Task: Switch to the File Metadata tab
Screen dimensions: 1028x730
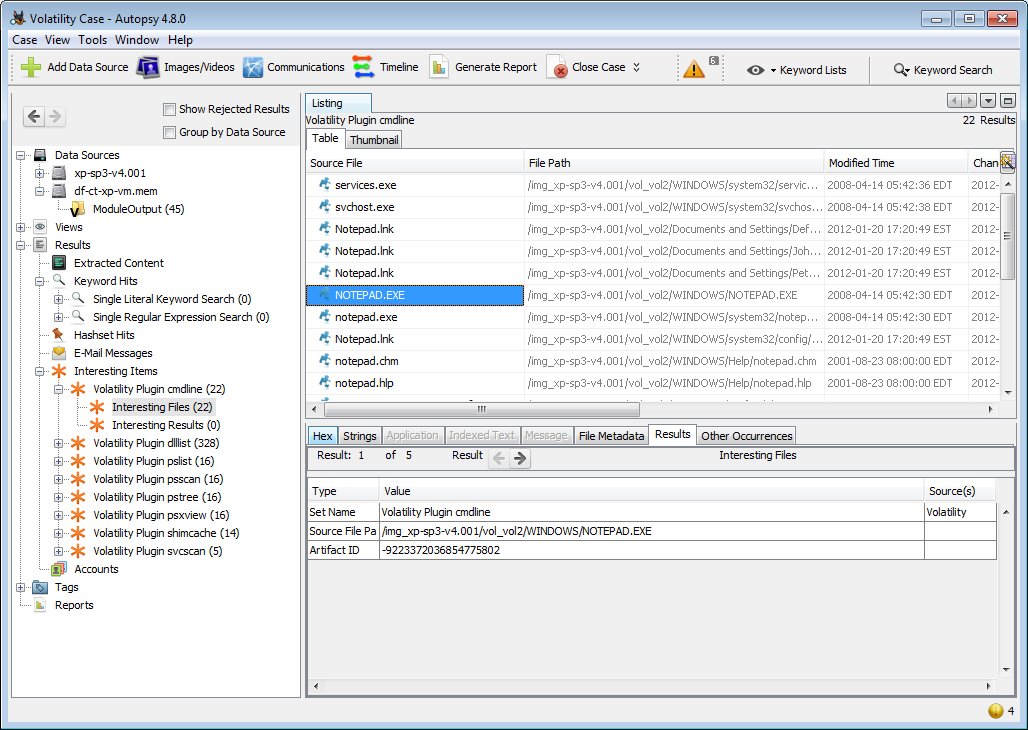Action: (611, 436)
